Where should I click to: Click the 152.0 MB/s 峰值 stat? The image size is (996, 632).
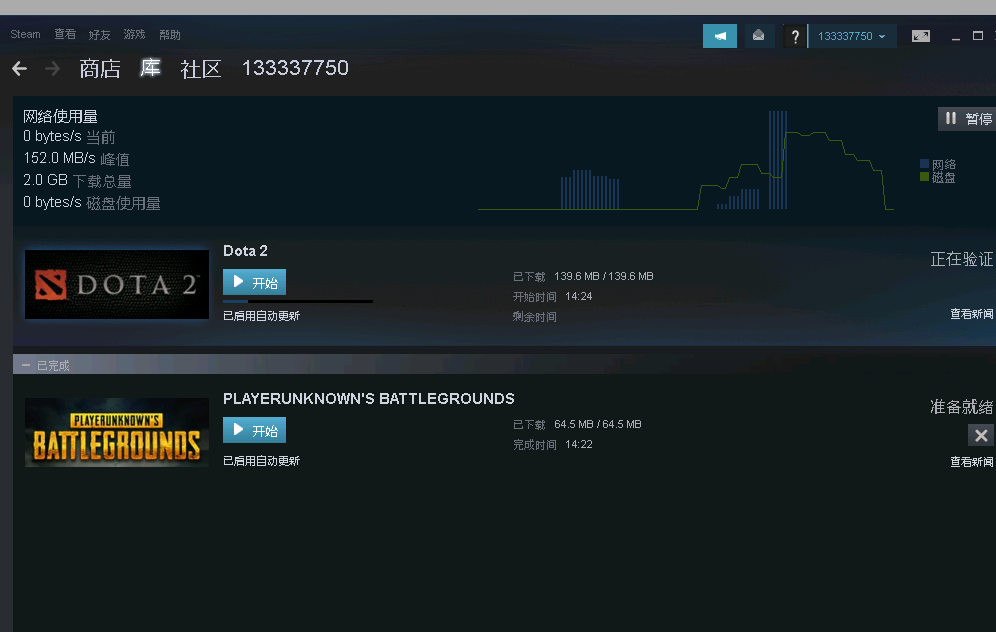point(76,158)
